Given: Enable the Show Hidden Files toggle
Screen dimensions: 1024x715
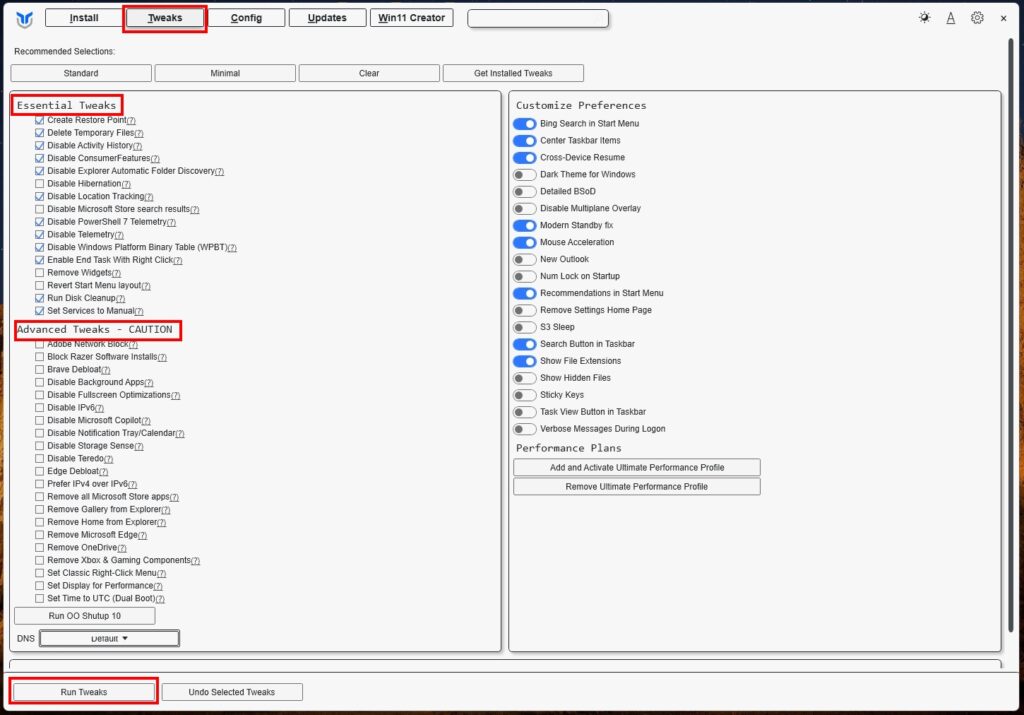Looking at the screenshot, I should click(x=524, y=378).
